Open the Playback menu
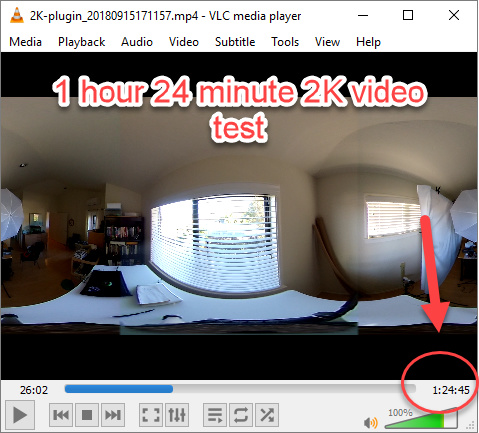479x433 pixels. tap(82, 42)
